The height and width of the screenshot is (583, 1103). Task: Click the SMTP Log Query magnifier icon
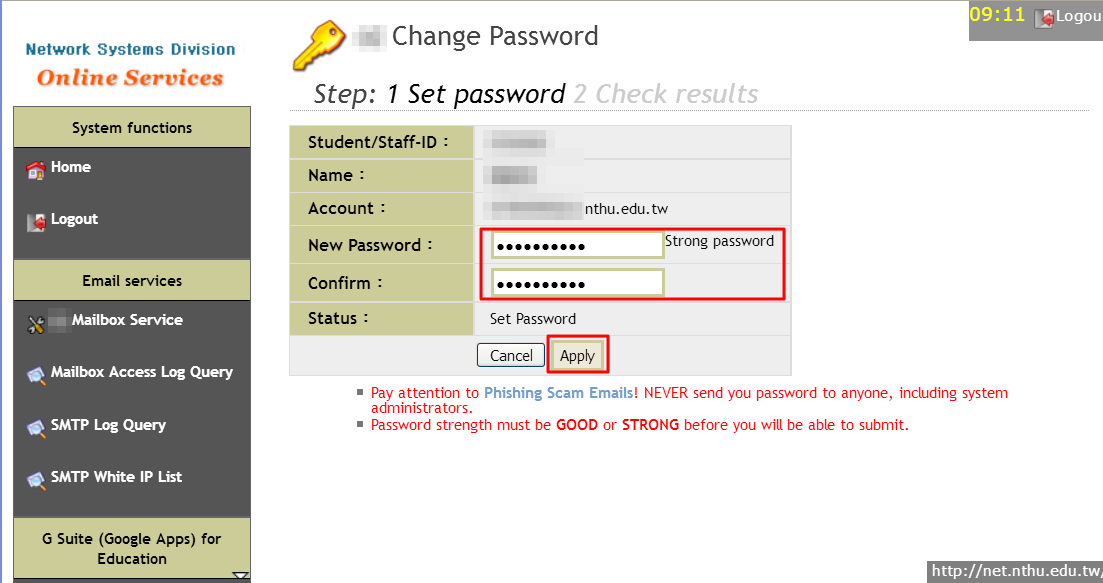pos(36,428)
